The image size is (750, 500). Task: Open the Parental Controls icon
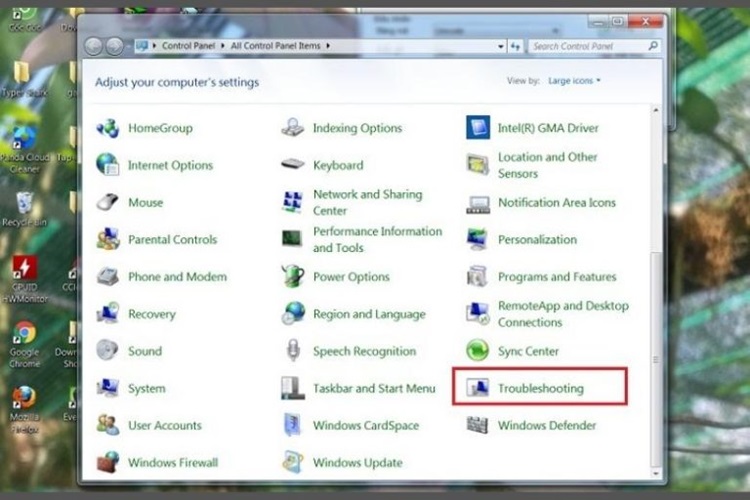click(x=108, y=239)
